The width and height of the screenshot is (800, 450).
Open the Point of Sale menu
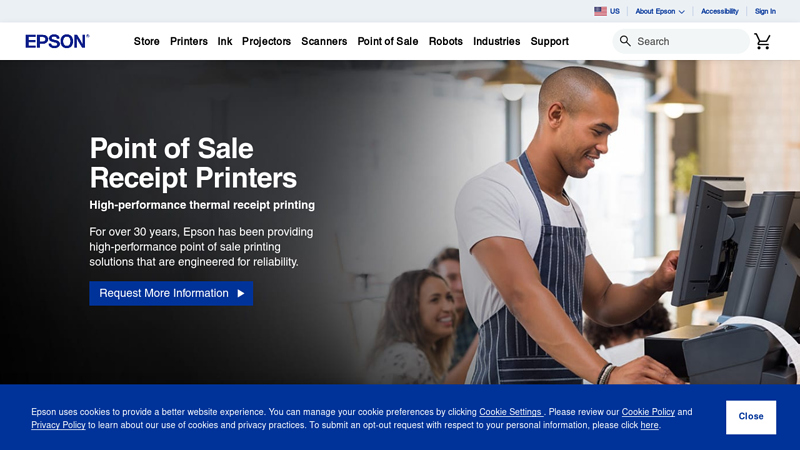point(388,41)
